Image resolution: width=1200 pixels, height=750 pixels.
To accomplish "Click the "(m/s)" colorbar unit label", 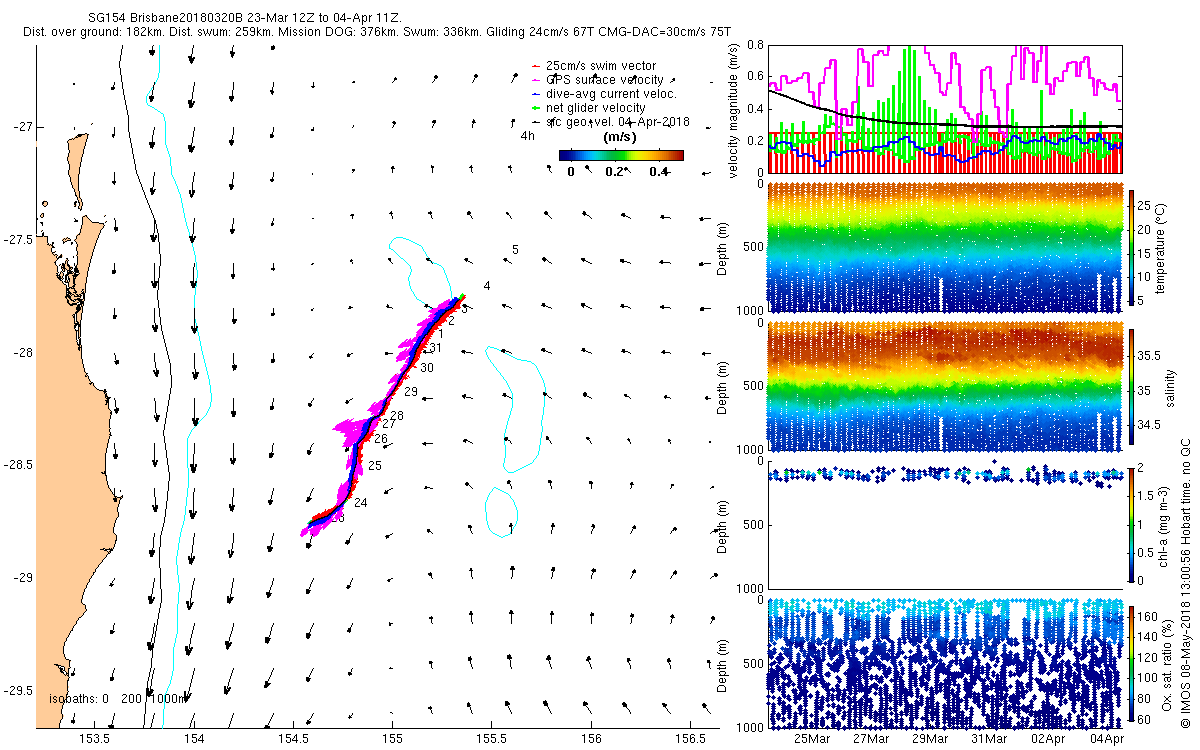I will (x=621, y=138).
